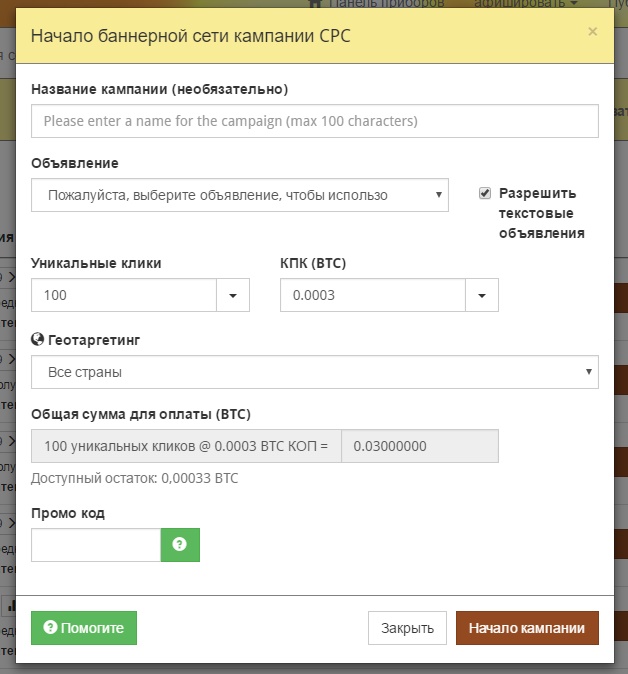628x674 pixels.
Task: Click the campaign name input field
Action: coord(314,121)
